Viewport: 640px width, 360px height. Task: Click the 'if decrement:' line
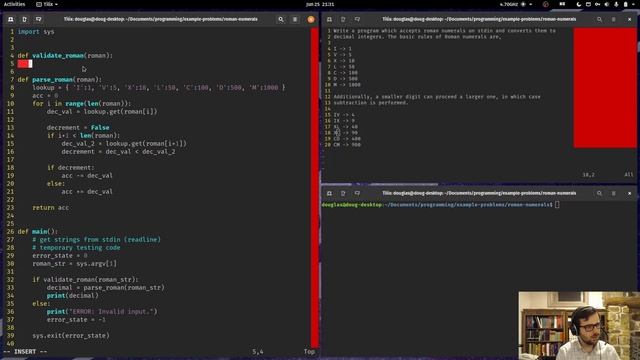(70, 167)
